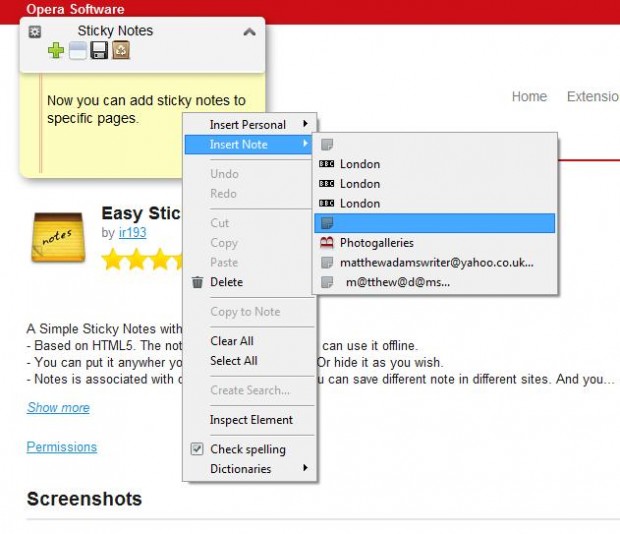
Task: Click the blank note window icon
Action: [x=78, y=51]
